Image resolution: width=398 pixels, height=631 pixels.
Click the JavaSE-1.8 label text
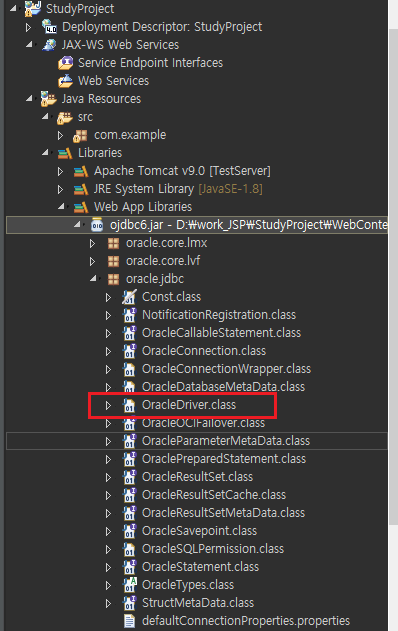(x=230, y=189)
